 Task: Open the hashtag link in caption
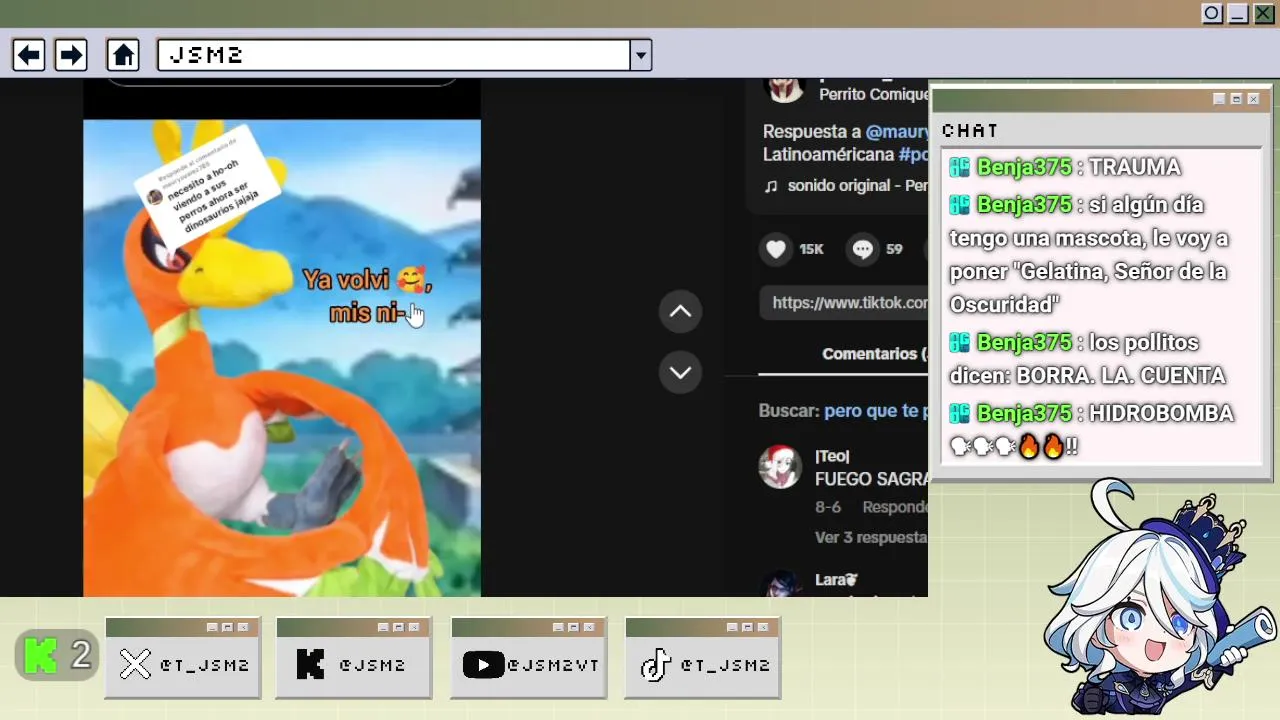click(913, 155)
